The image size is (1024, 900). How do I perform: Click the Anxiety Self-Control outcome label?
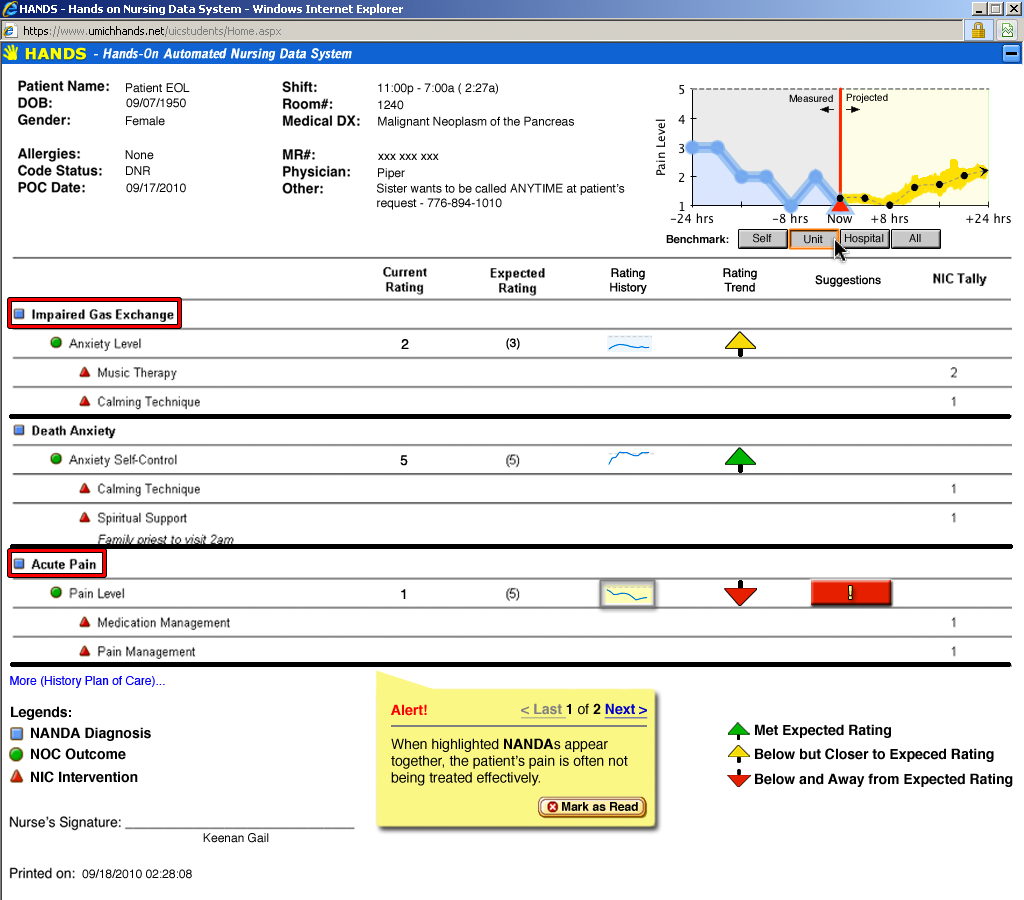123,460
